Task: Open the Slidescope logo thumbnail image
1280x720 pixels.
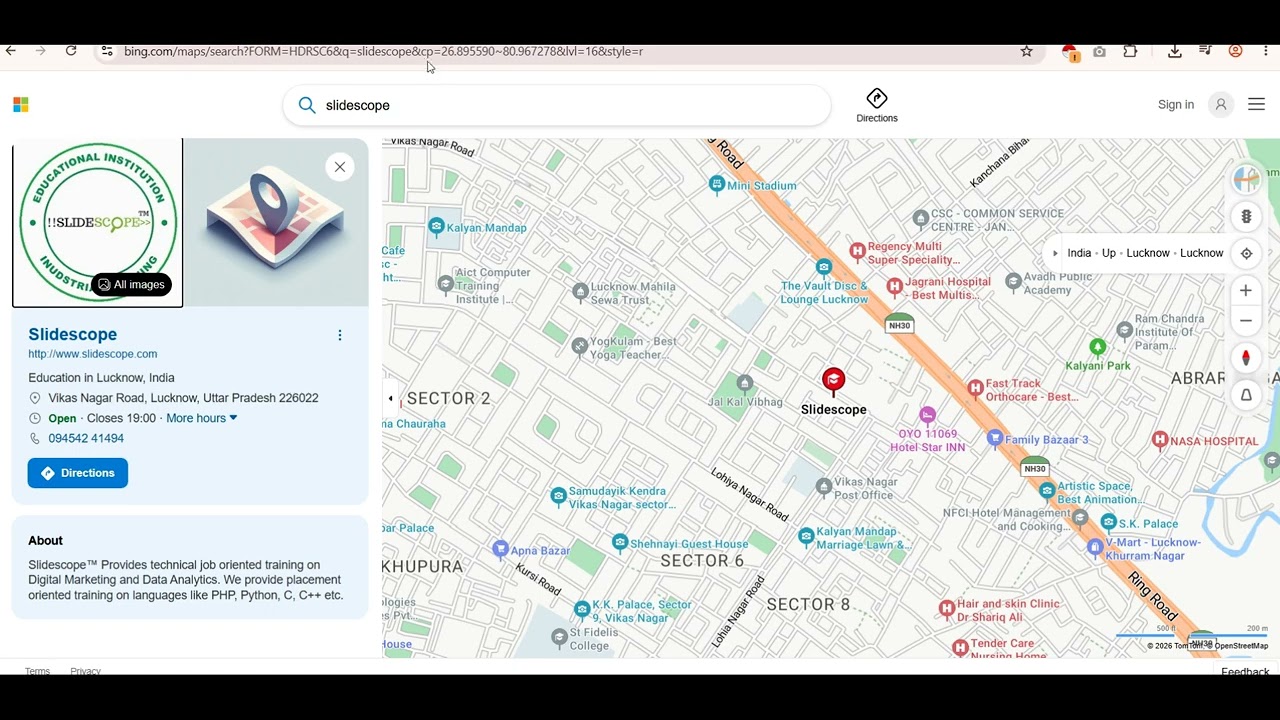Action: click(97, 222)
